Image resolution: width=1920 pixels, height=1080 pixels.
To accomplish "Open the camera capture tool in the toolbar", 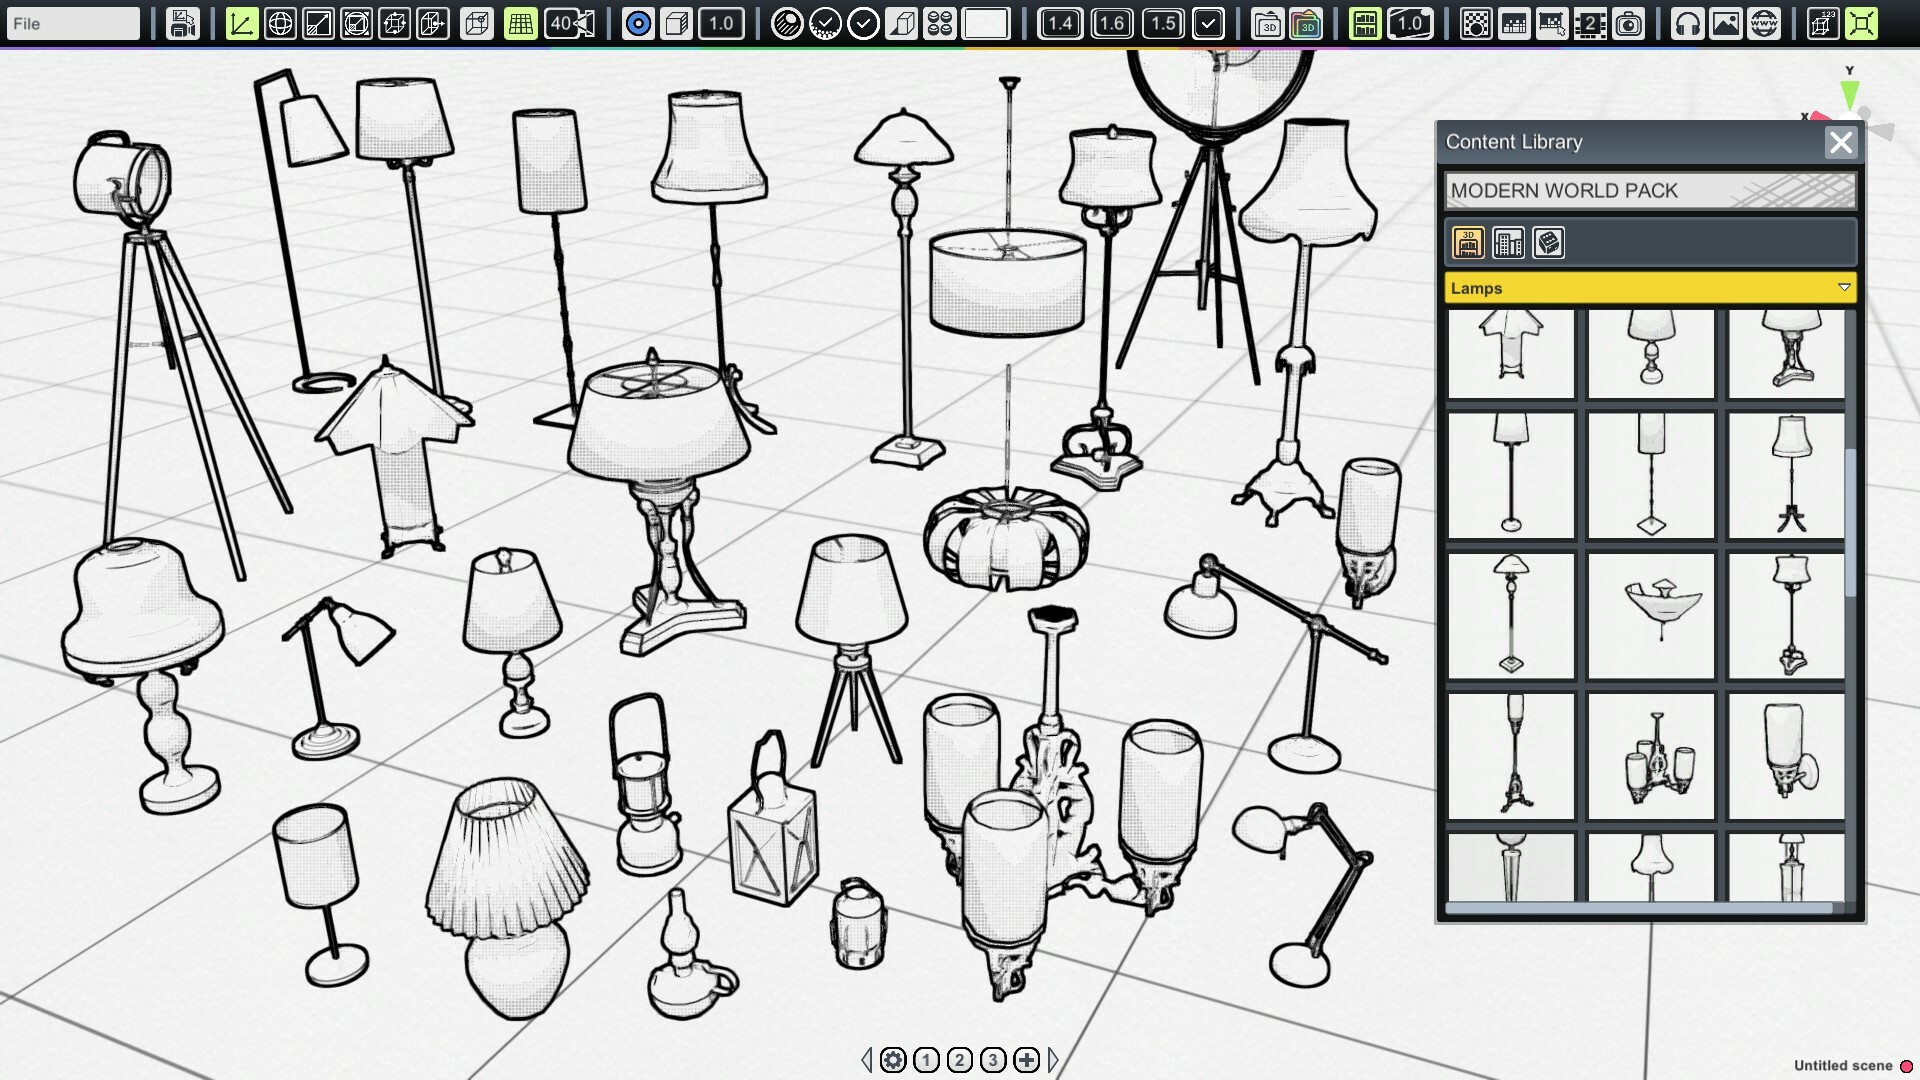I will [x=1630, y=23].
